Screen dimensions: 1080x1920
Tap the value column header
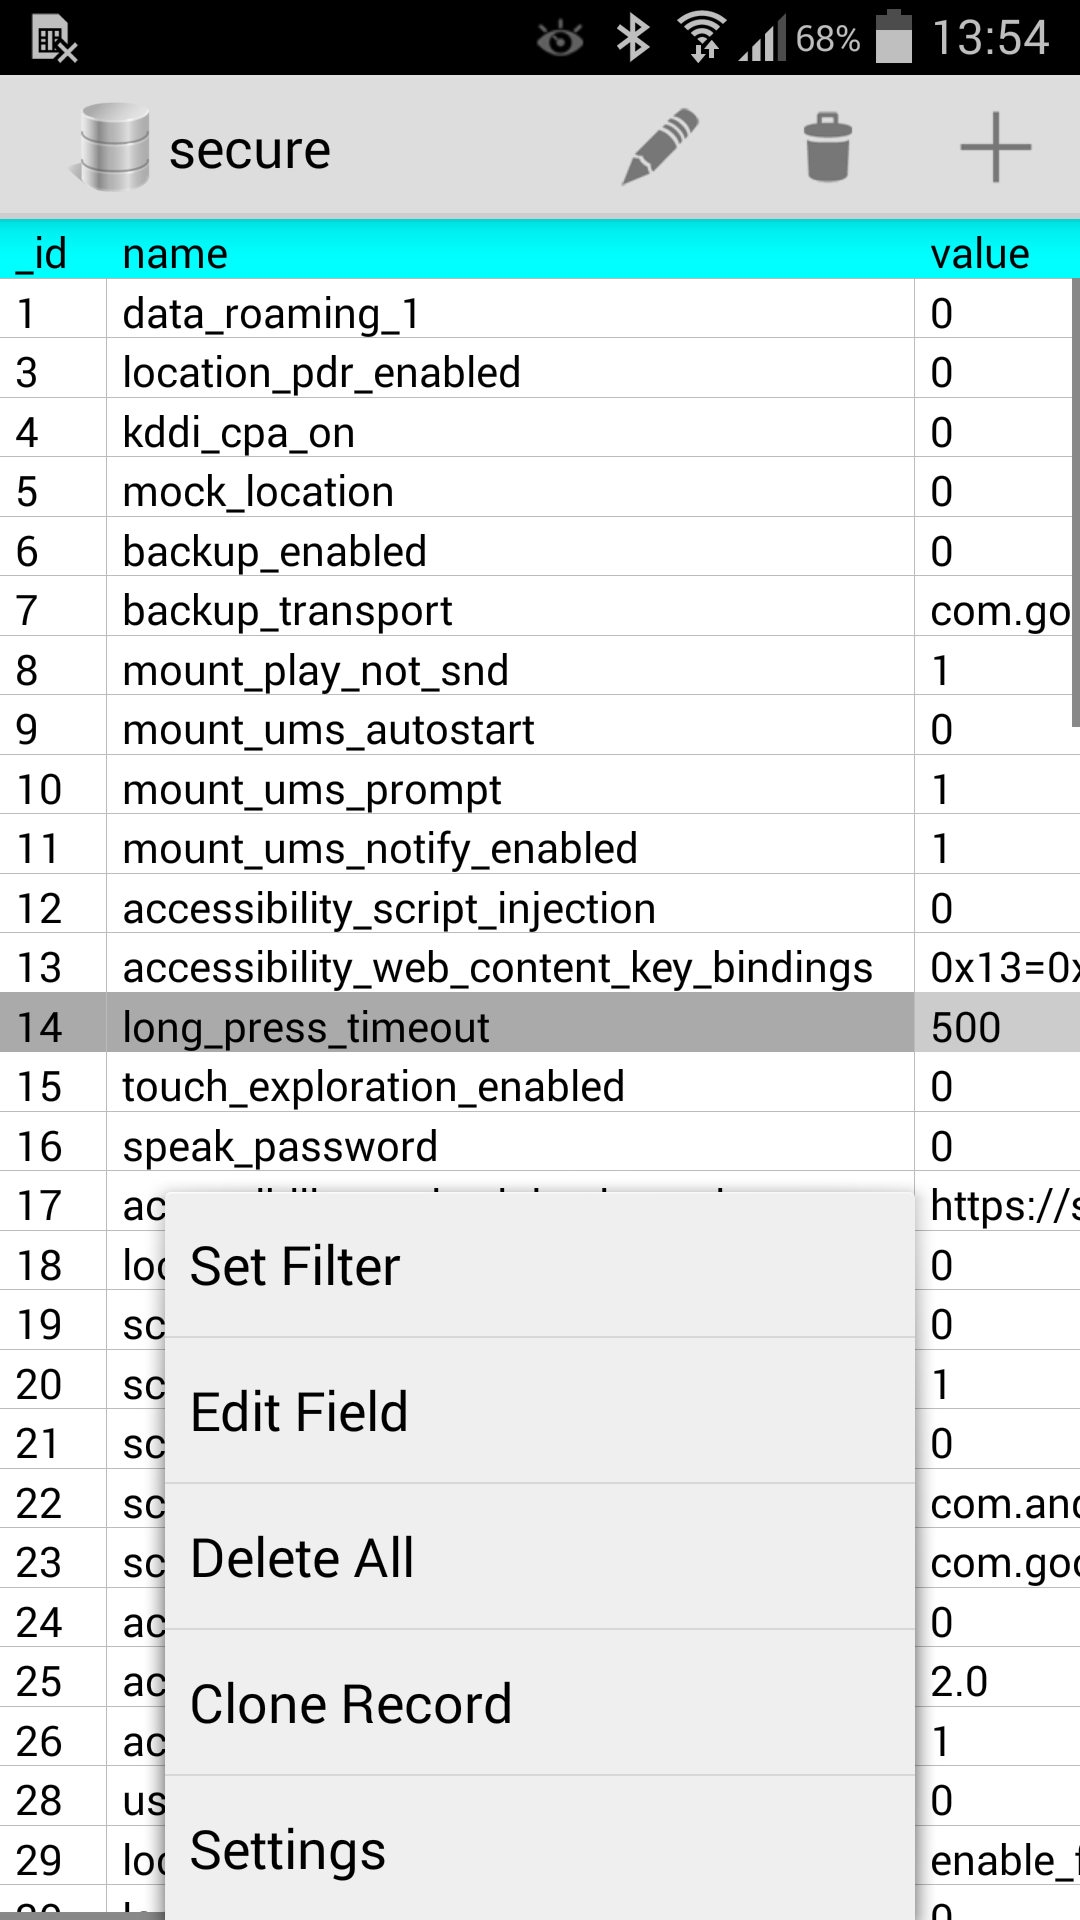tap(980, 253)
